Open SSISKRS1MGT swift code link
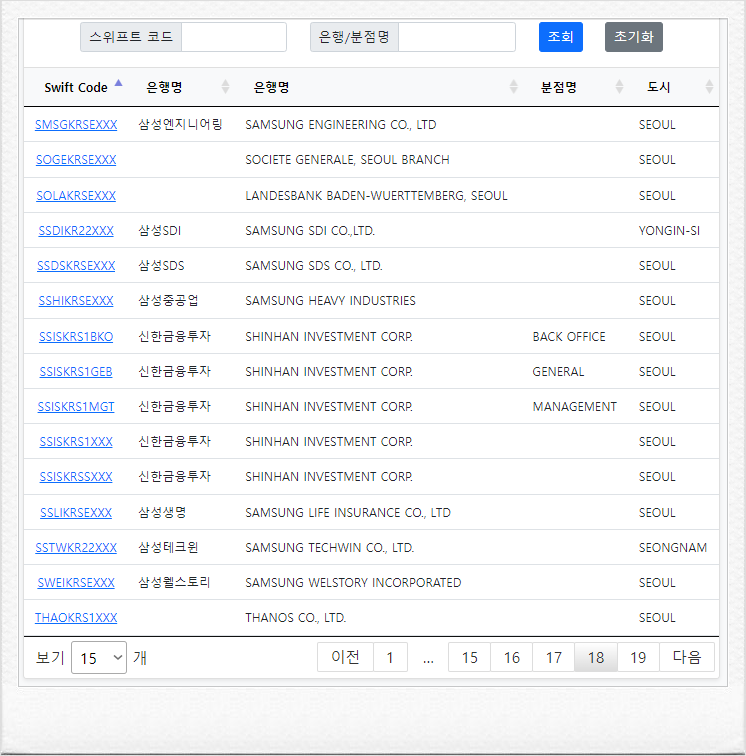Screen dimensions: 746x756 coord(76,407)
